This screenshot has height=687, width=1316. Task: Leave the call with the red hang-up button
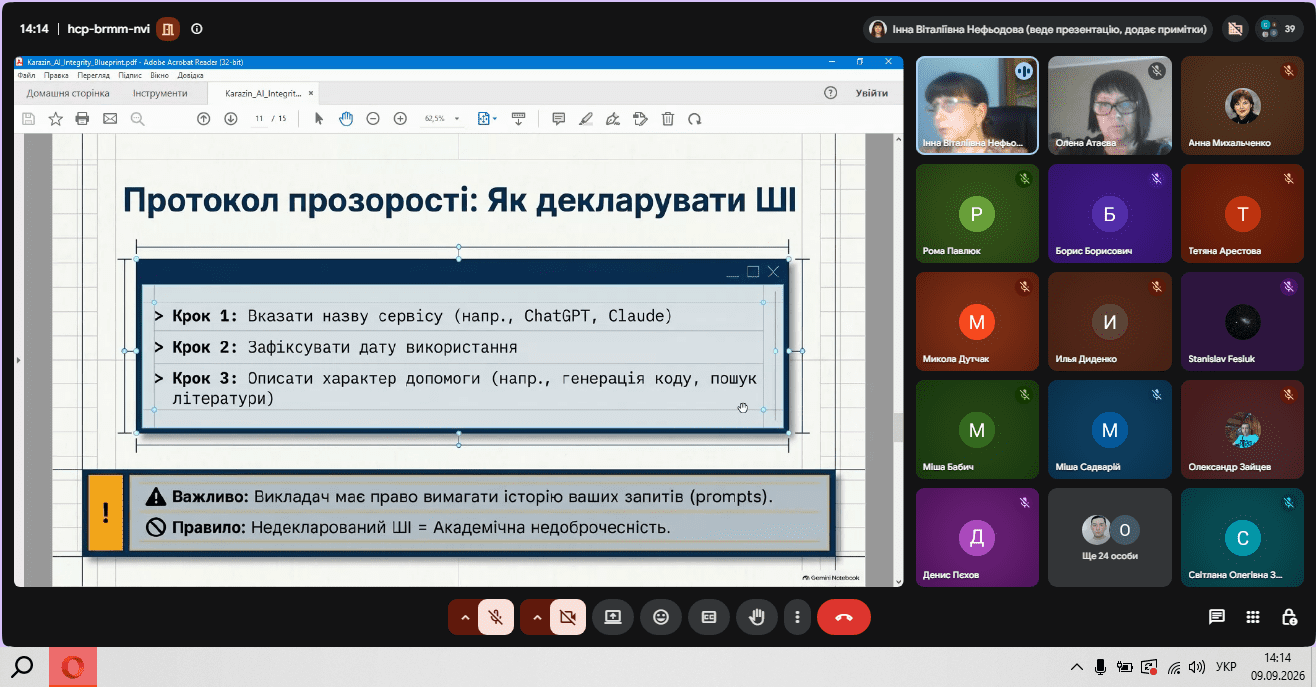[844, 617]
